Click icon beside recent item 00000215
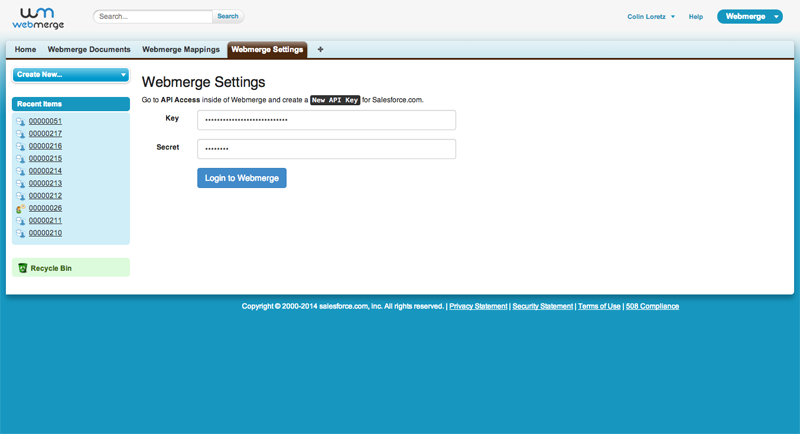800x434 pixels. 20,159
